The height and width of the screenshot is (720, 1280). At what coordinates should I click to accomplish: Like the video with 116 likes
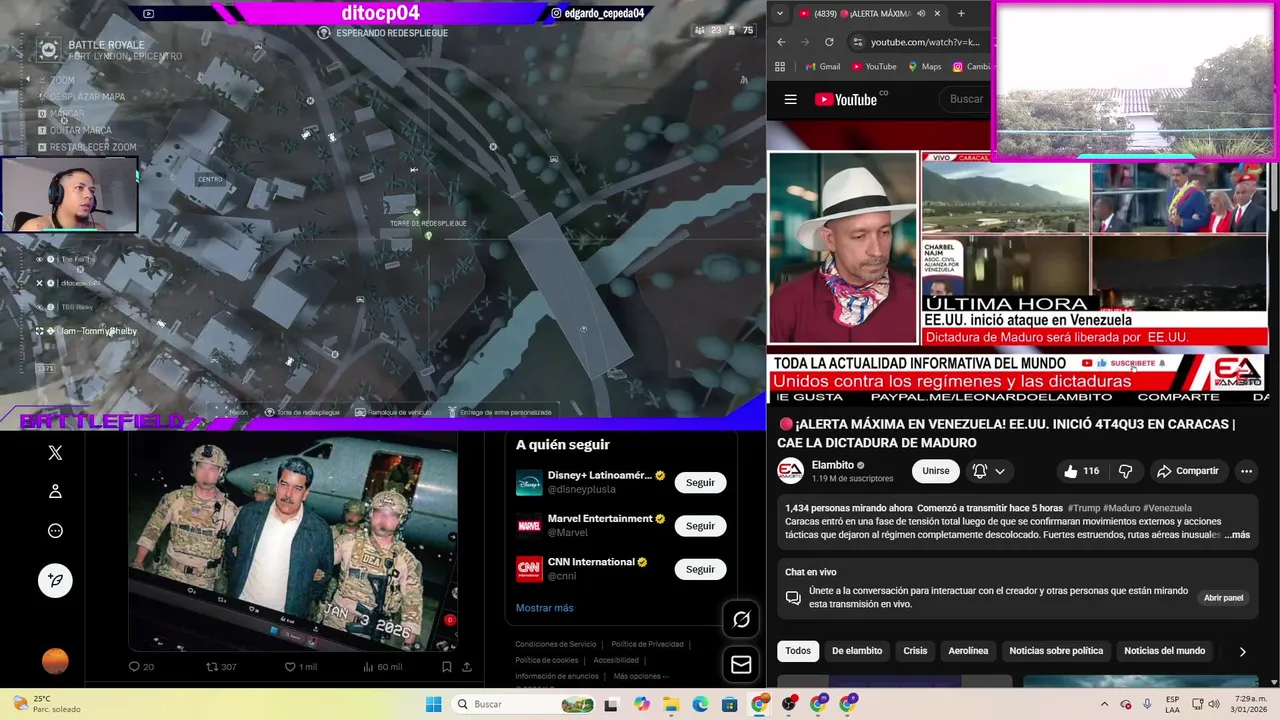click(x=1082, y=471)
